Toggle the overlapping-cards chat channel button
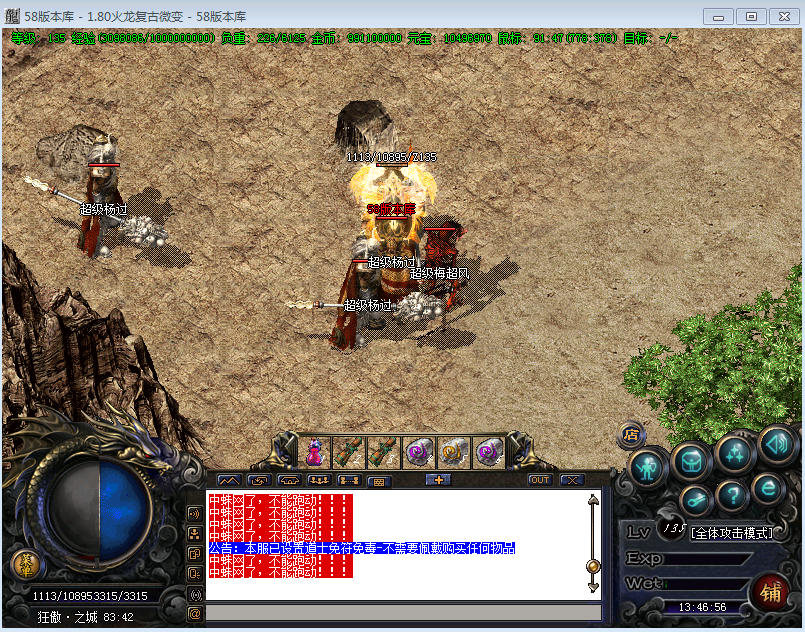The image size is (805, 632). [195, 554]
